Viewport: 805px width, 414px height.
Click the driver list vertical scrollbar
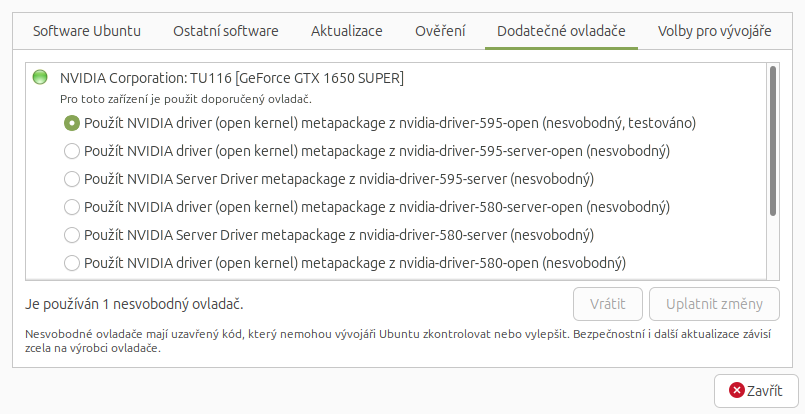point(772,140)
